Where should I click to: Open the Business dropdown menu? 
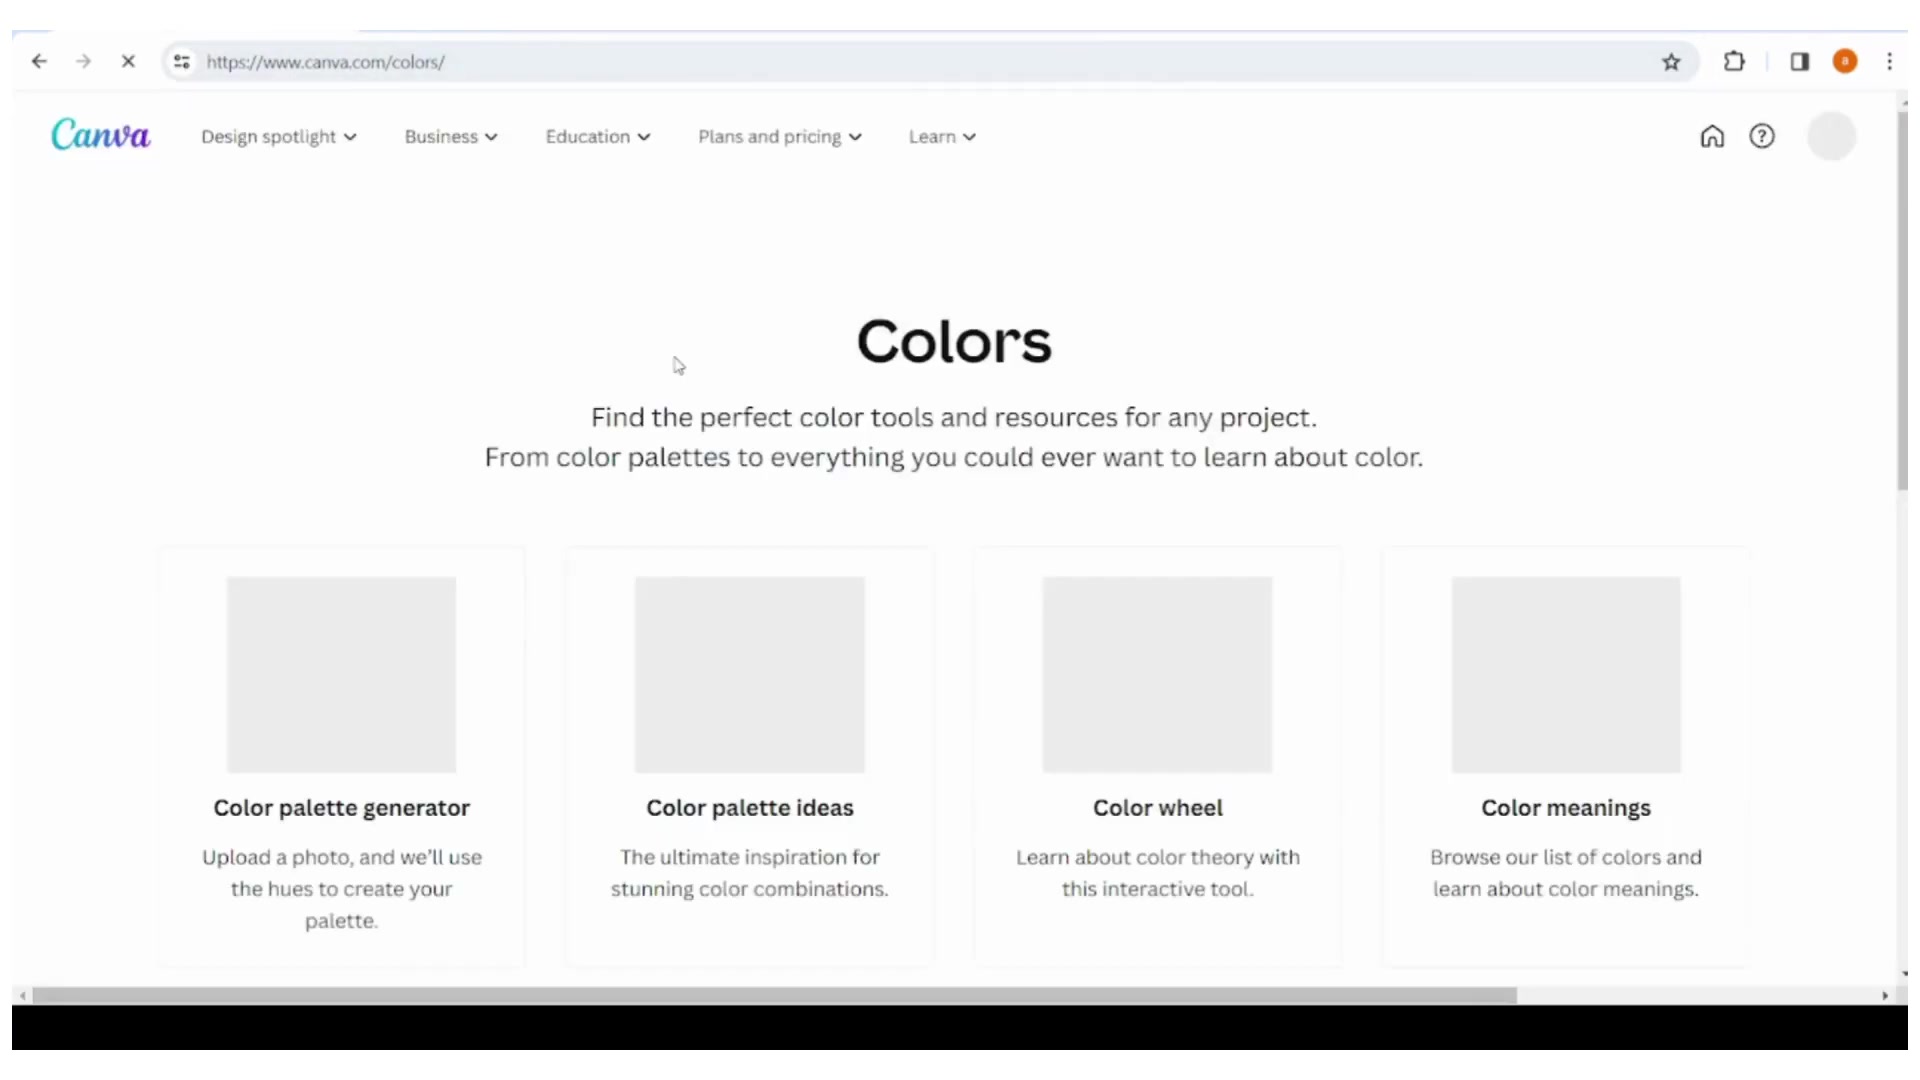pyautogui.click(x=451, y=136)
